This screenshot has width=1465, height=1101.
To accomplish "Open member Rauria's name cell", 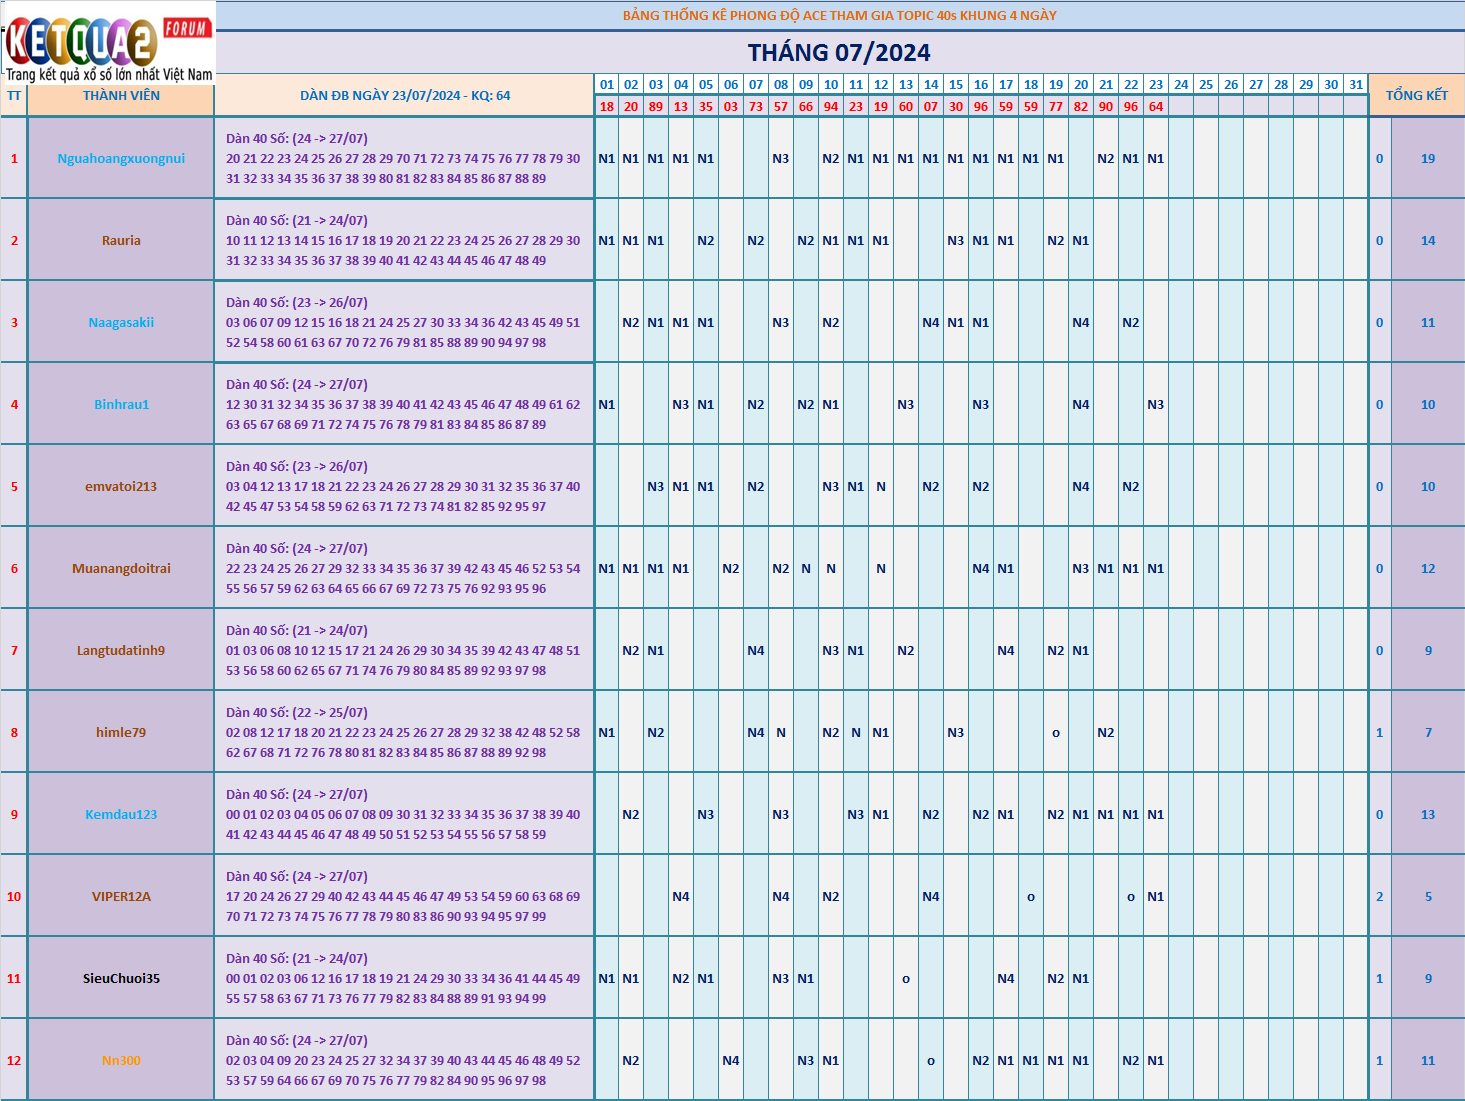I will coord(121,240).
